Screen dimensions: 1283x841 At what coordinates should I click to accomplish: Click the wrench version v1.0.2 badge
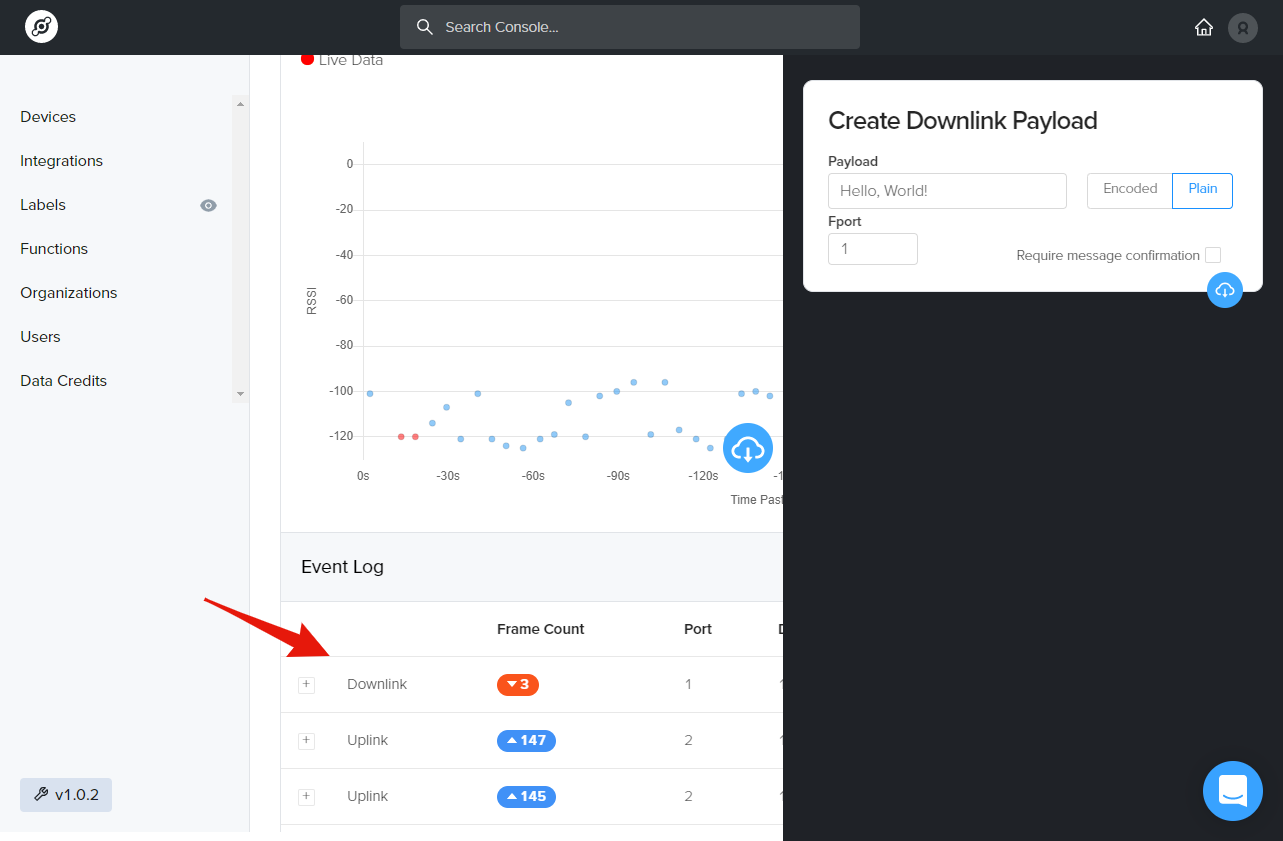(66, 795)
